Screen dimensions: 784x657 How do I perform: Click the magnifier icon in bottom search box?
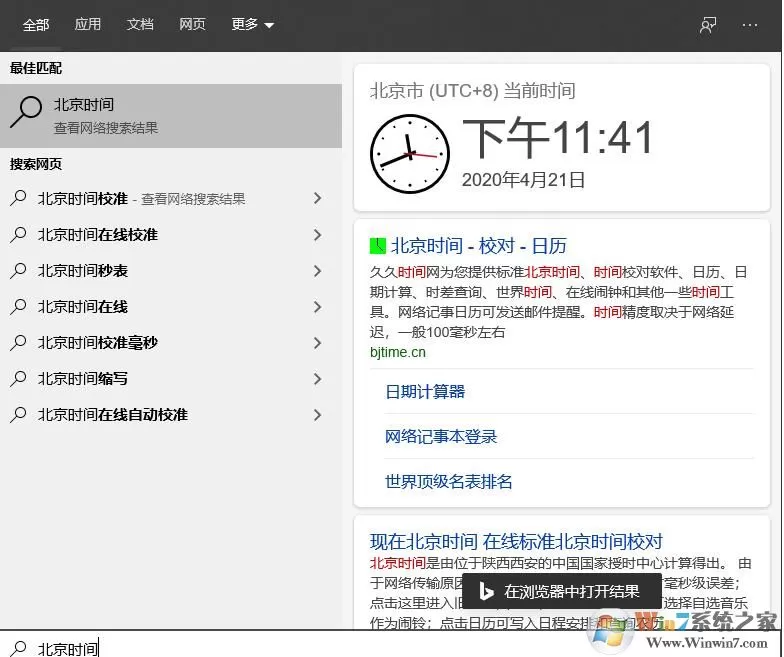point(18,648)
